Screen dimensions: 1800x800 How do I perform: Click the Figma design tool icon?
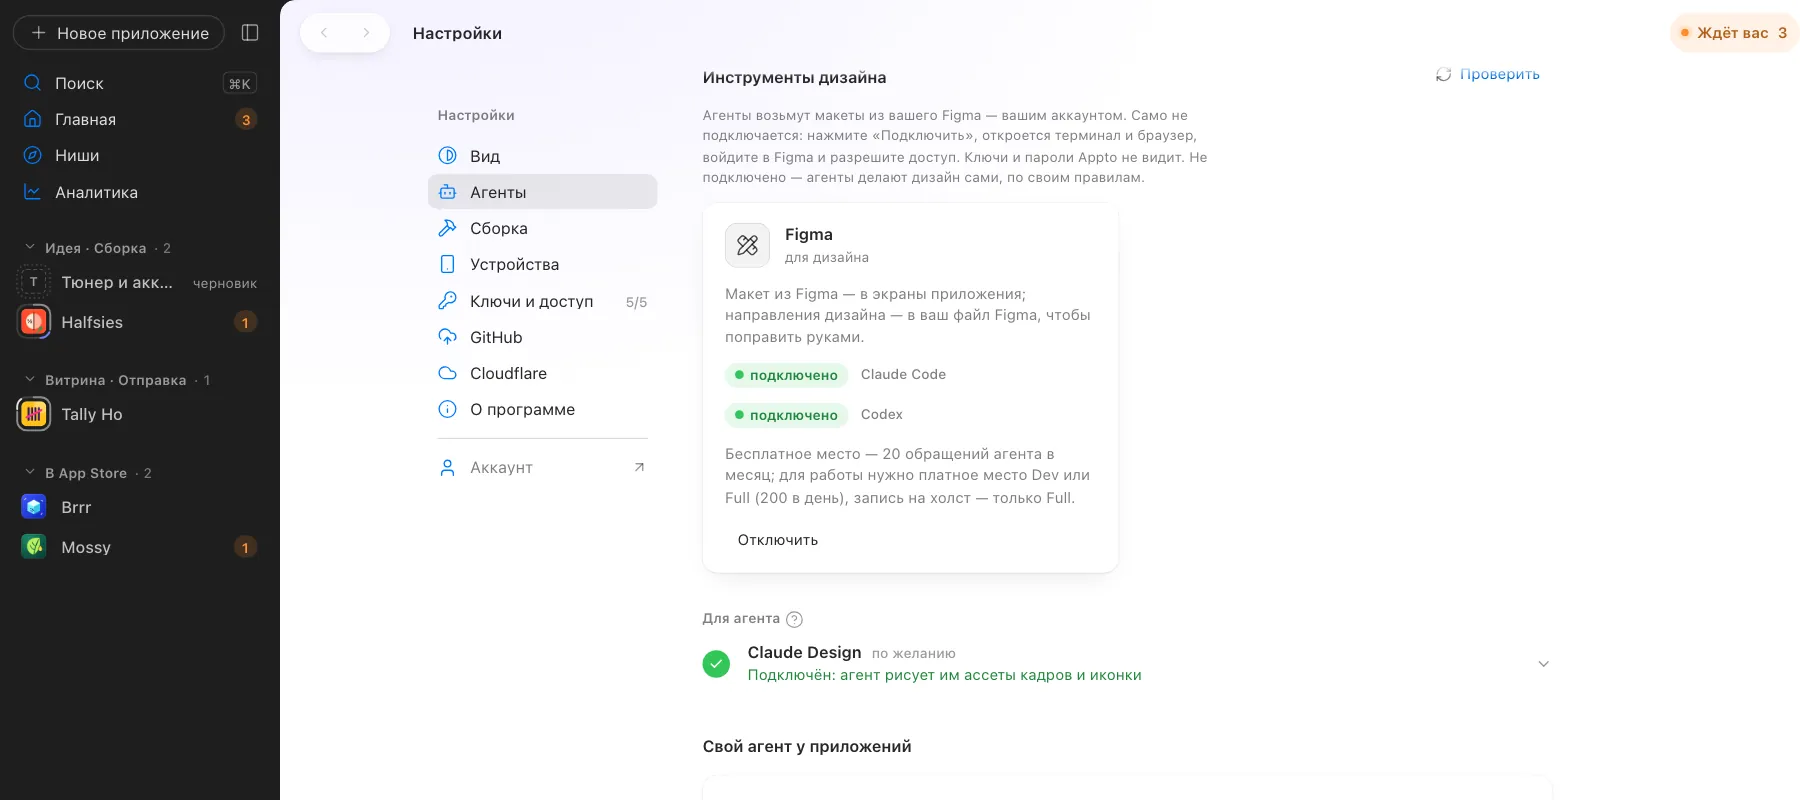coord(747,245)
